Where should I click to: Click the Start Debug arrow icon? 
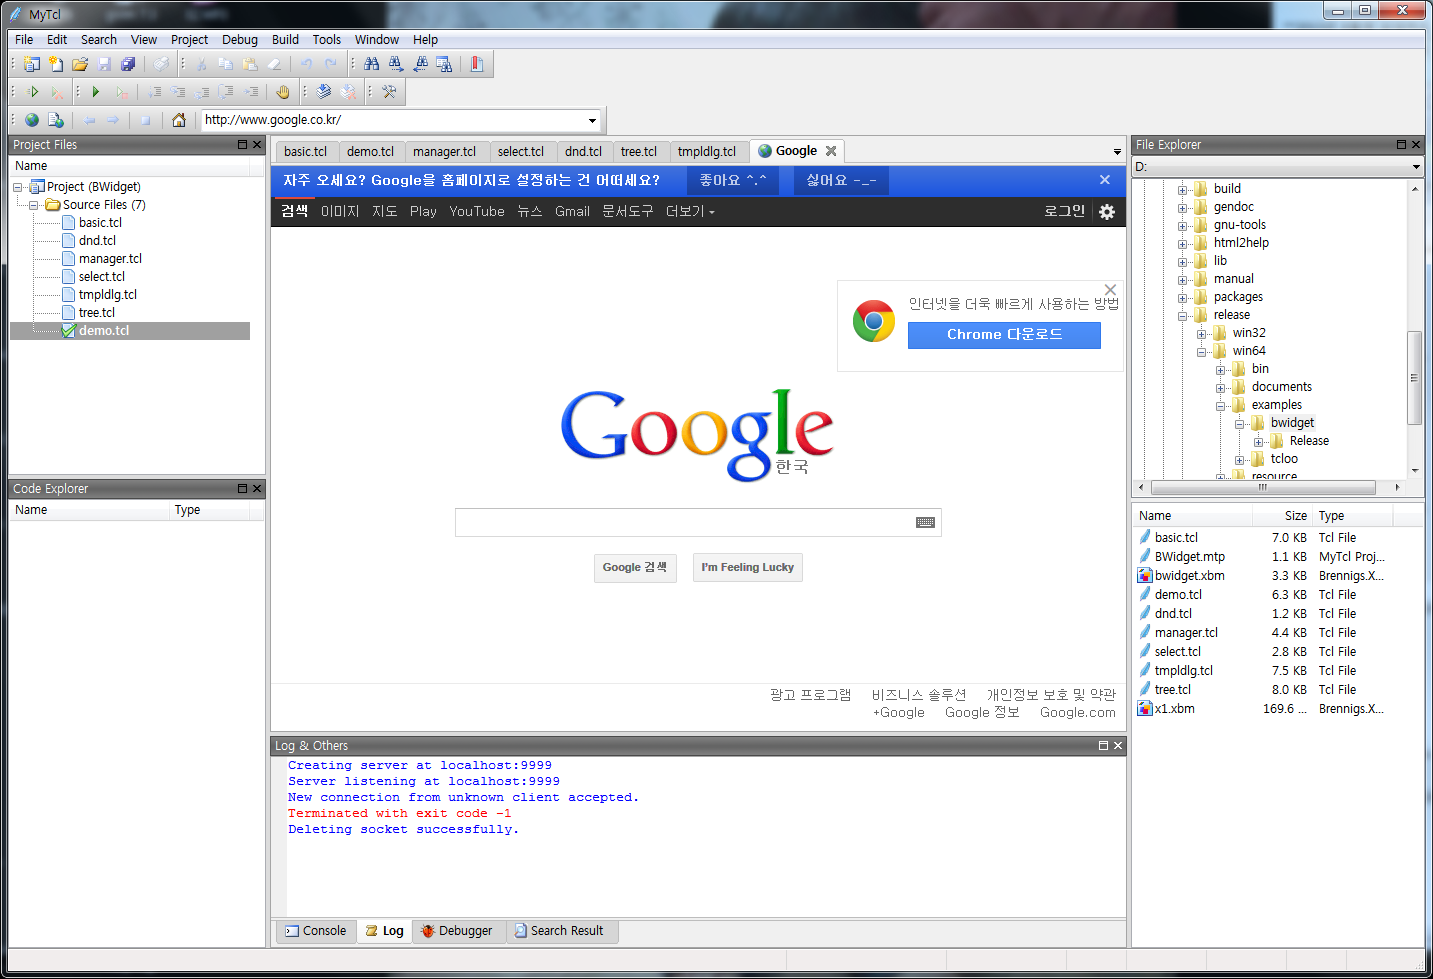pos(96,92)
